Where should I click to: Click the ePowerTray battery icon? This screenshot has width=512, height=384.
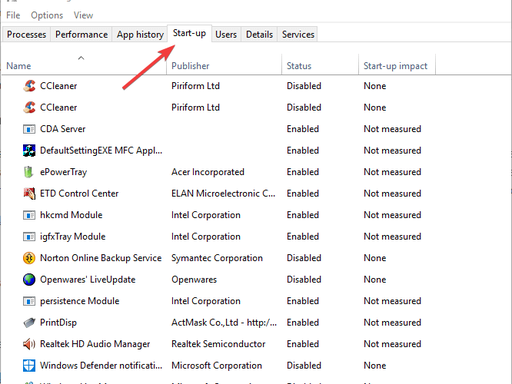tap(29, 172)
